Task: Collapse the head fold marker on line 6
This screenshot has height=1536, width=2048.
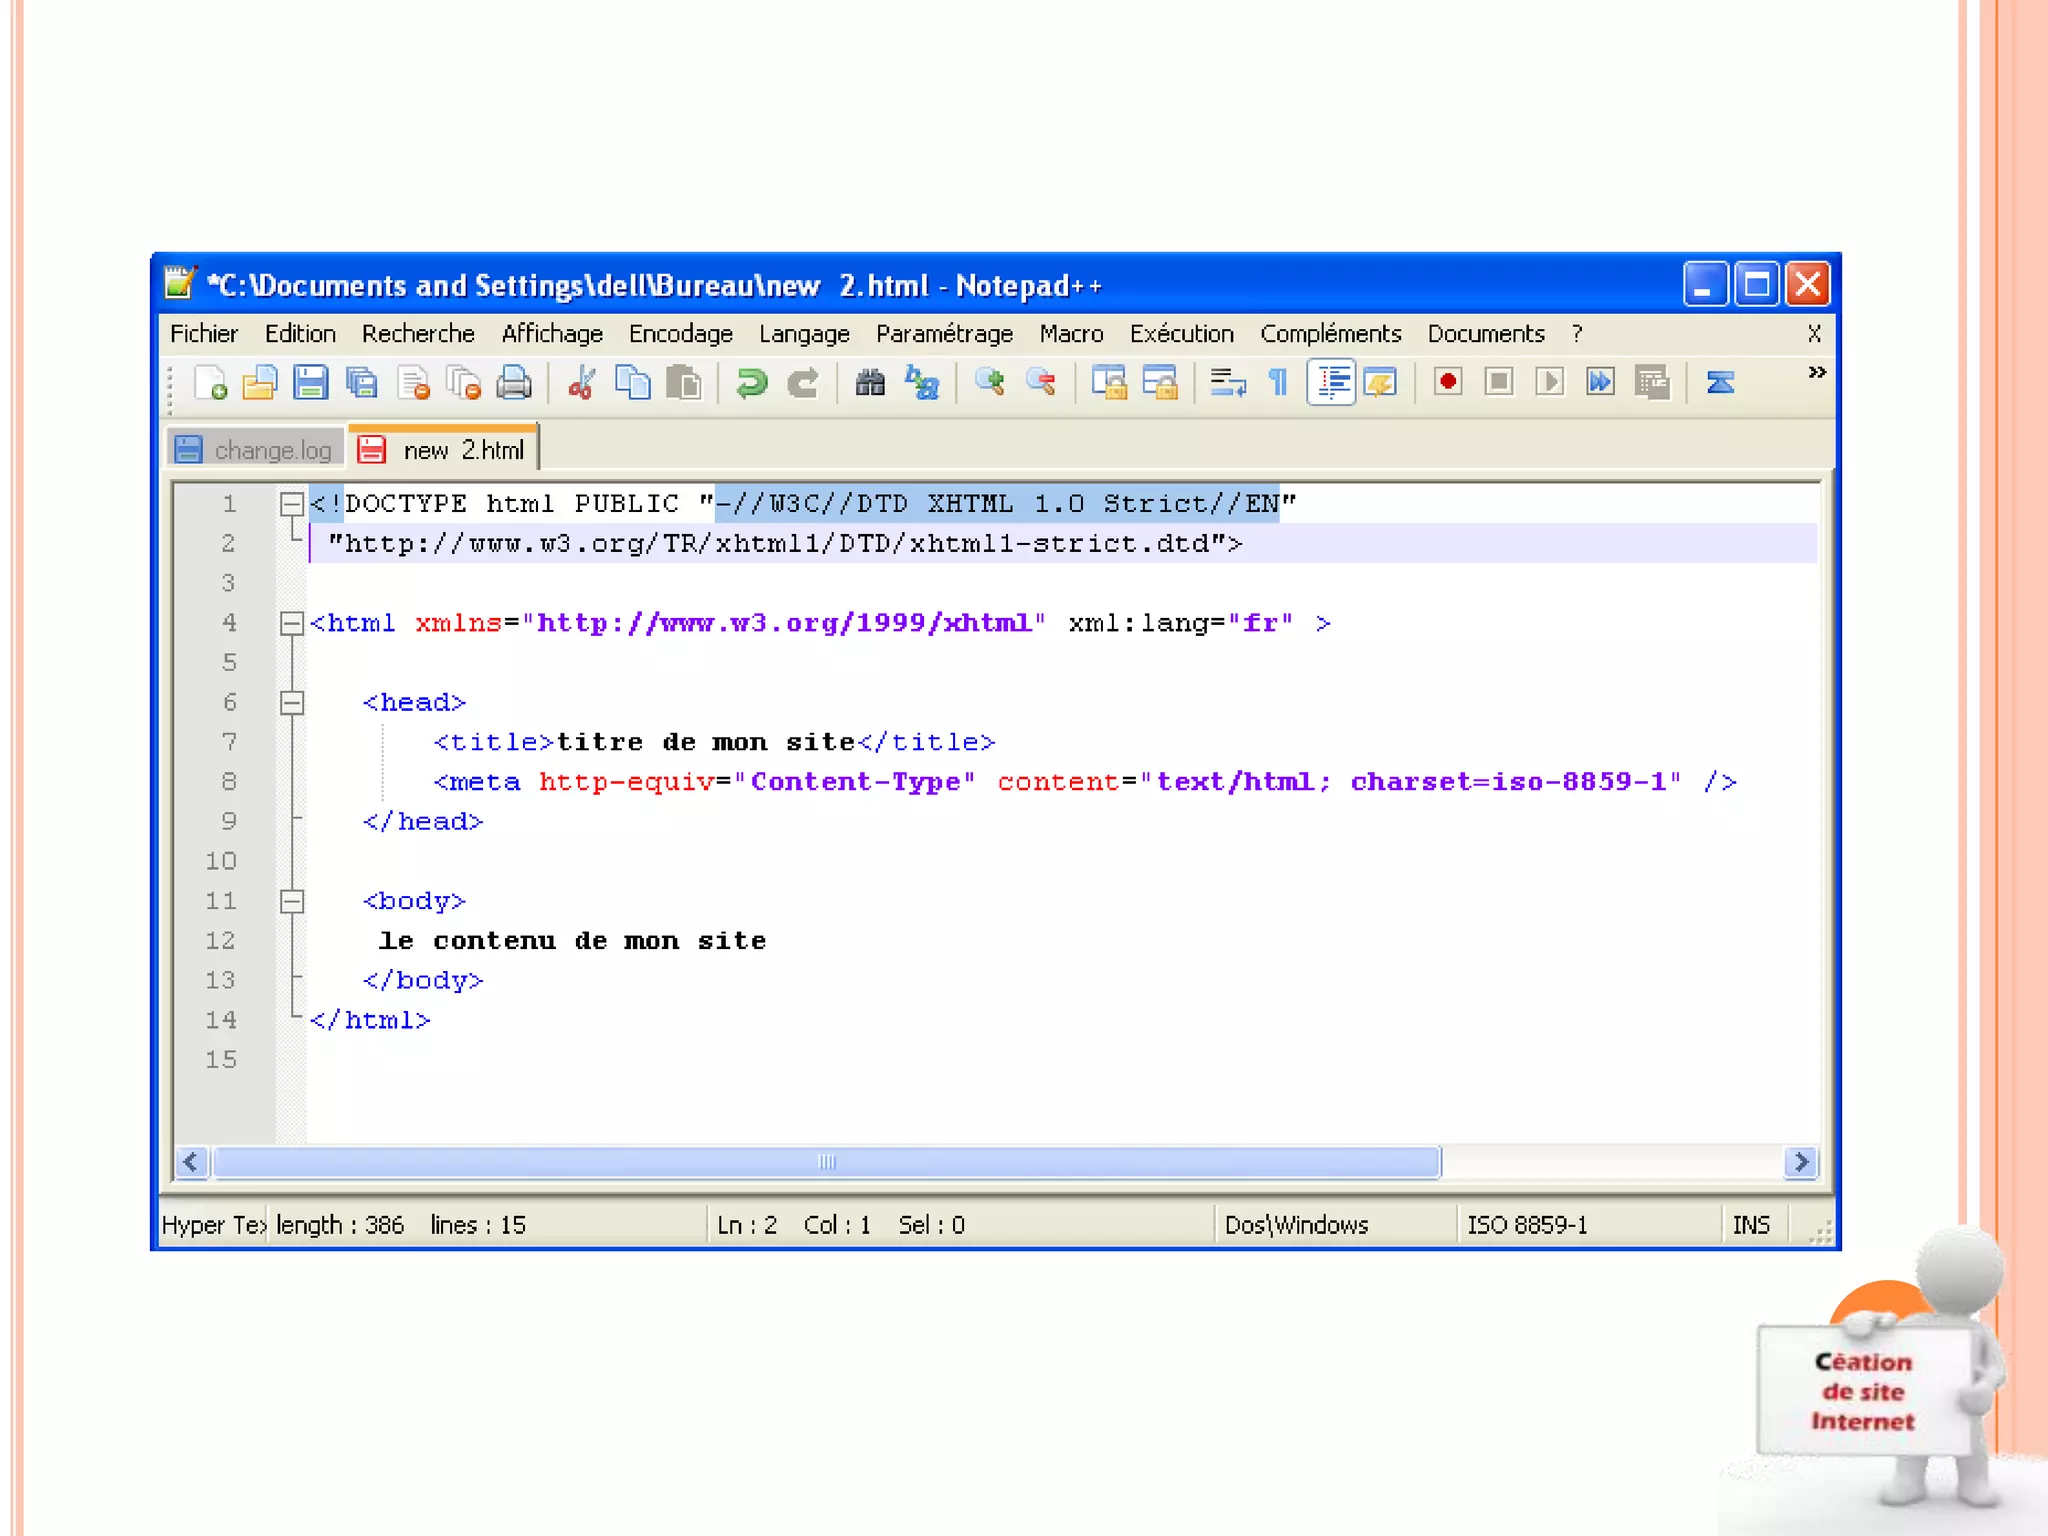Action: coord(292,703)
